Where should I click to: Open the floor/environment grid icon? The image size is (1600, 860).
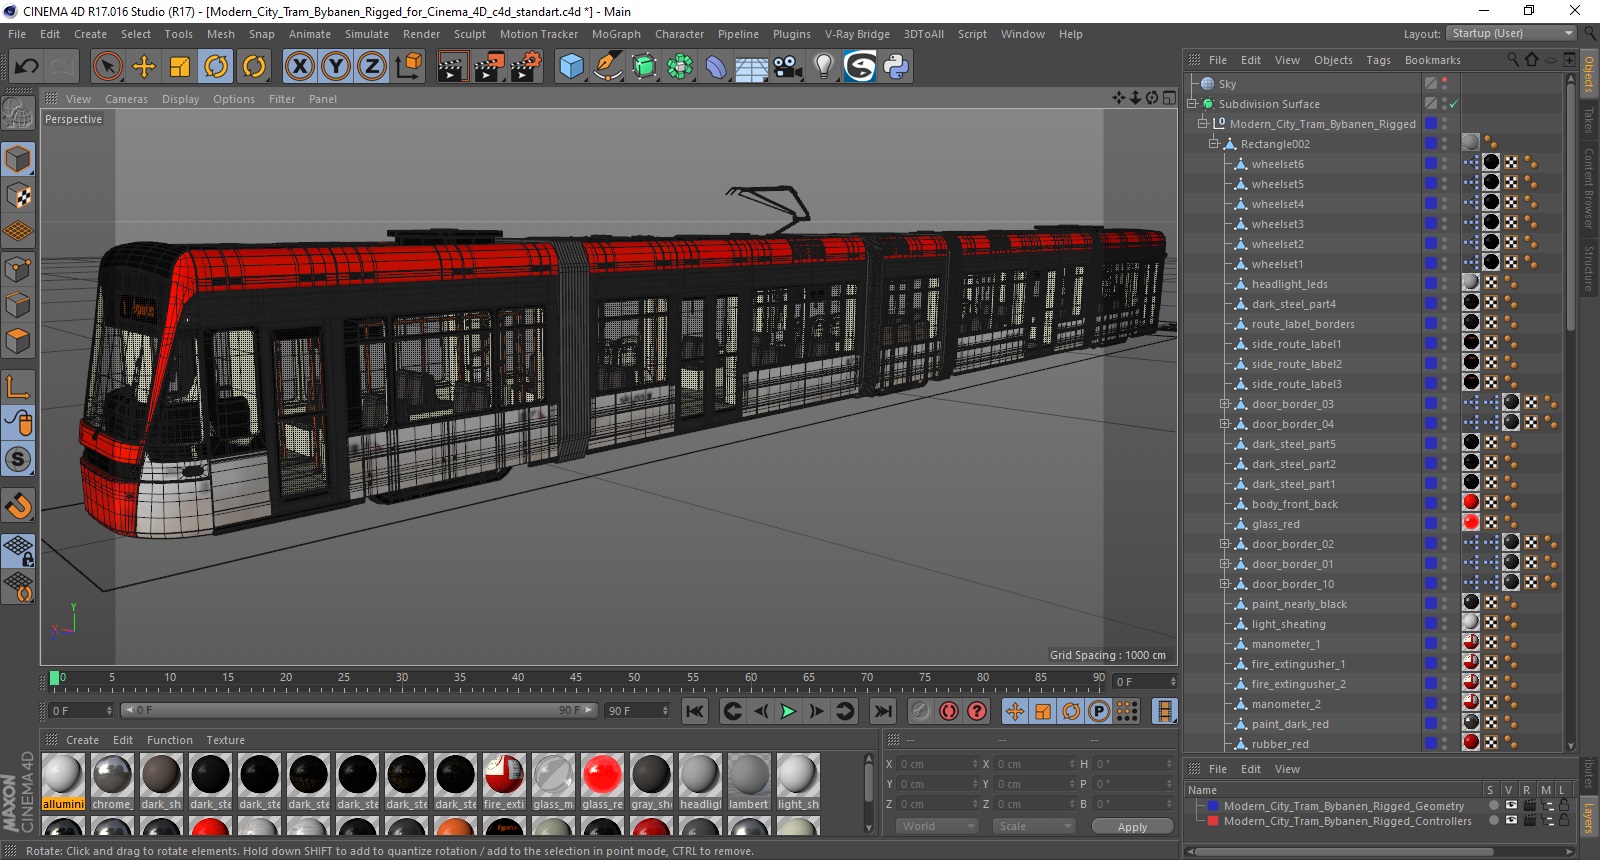(751, 67)
